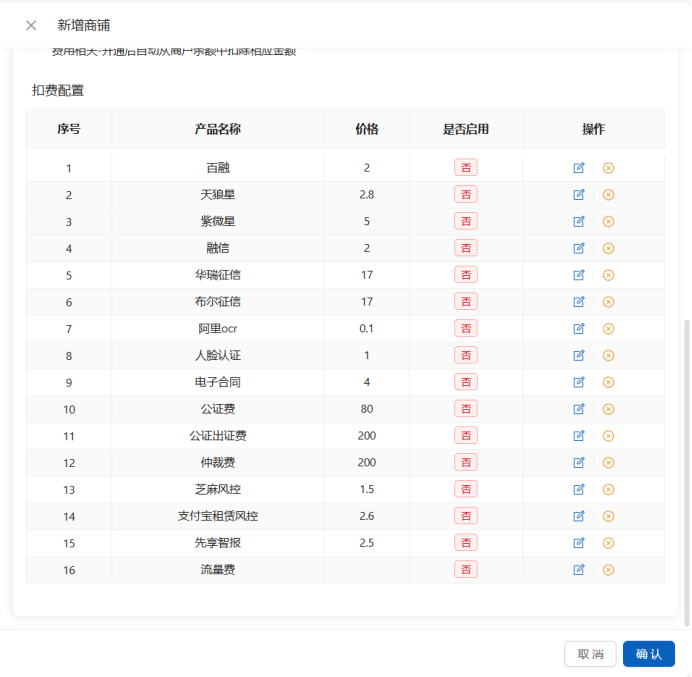Click the 否 enabled tag for 天狼星
The width and height of the screenshot is (692, 677).
pos(466,195)
